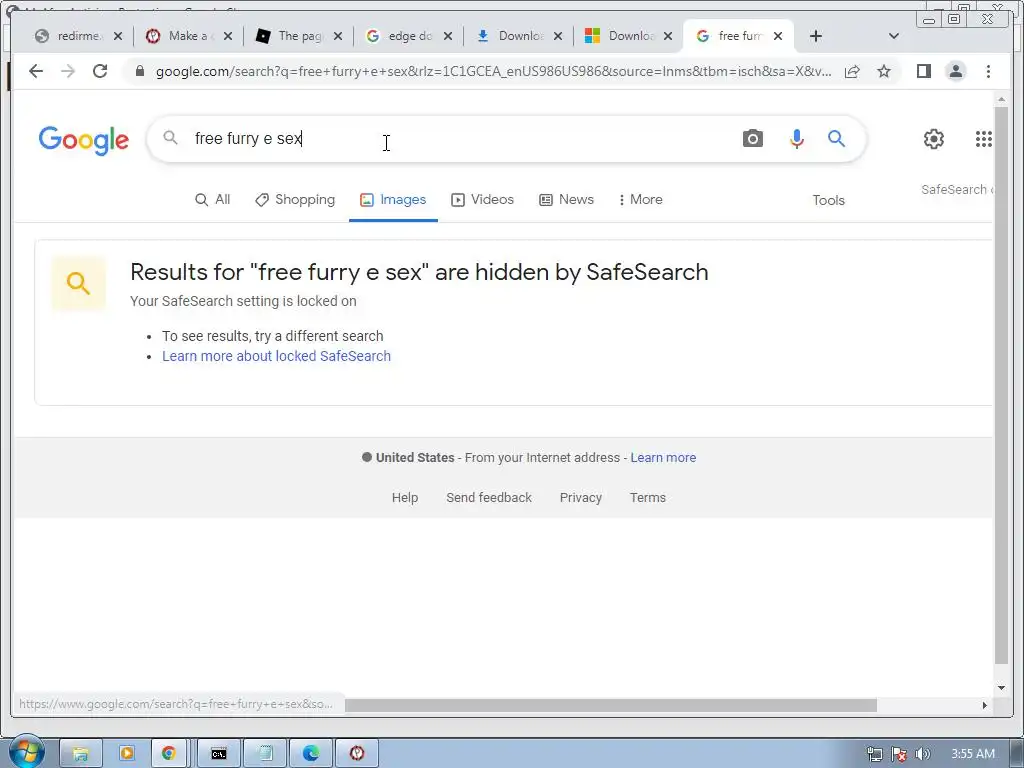Select the All search category

[213, 199]
